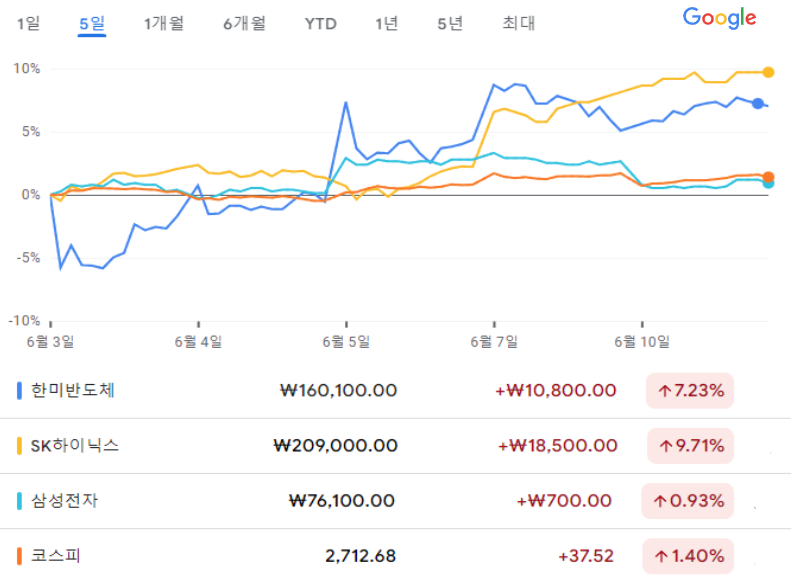
Task: Click the Google logo
Action: (719, 18)
